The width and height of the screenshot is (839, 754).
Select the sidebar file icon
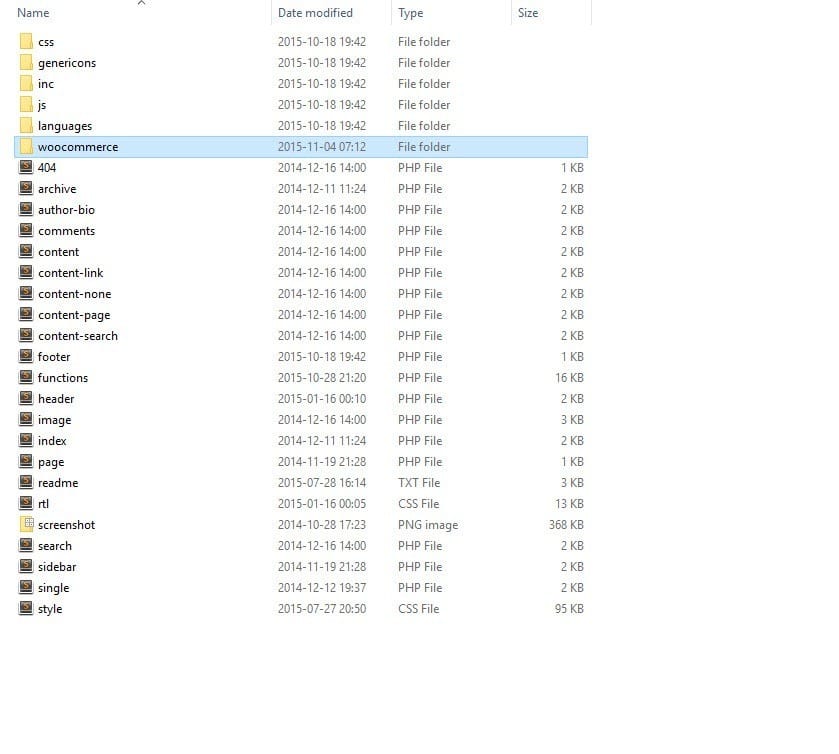point(26,566)
